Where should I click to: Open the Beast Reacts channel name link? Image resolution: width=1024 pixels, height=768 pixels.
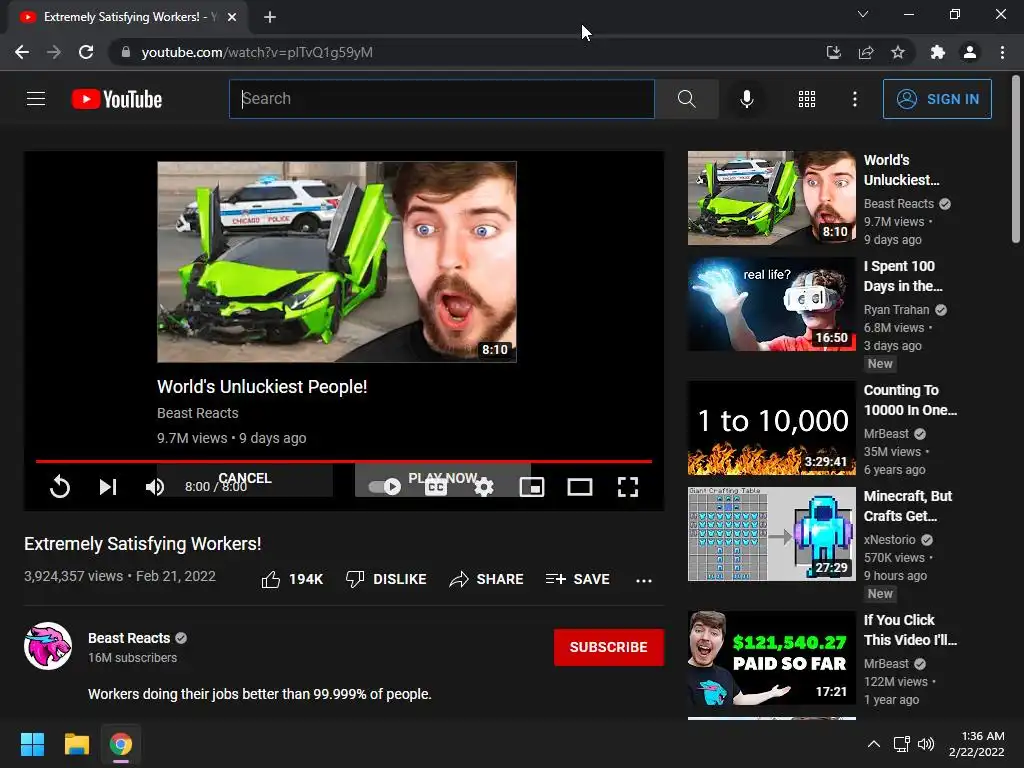129,638
